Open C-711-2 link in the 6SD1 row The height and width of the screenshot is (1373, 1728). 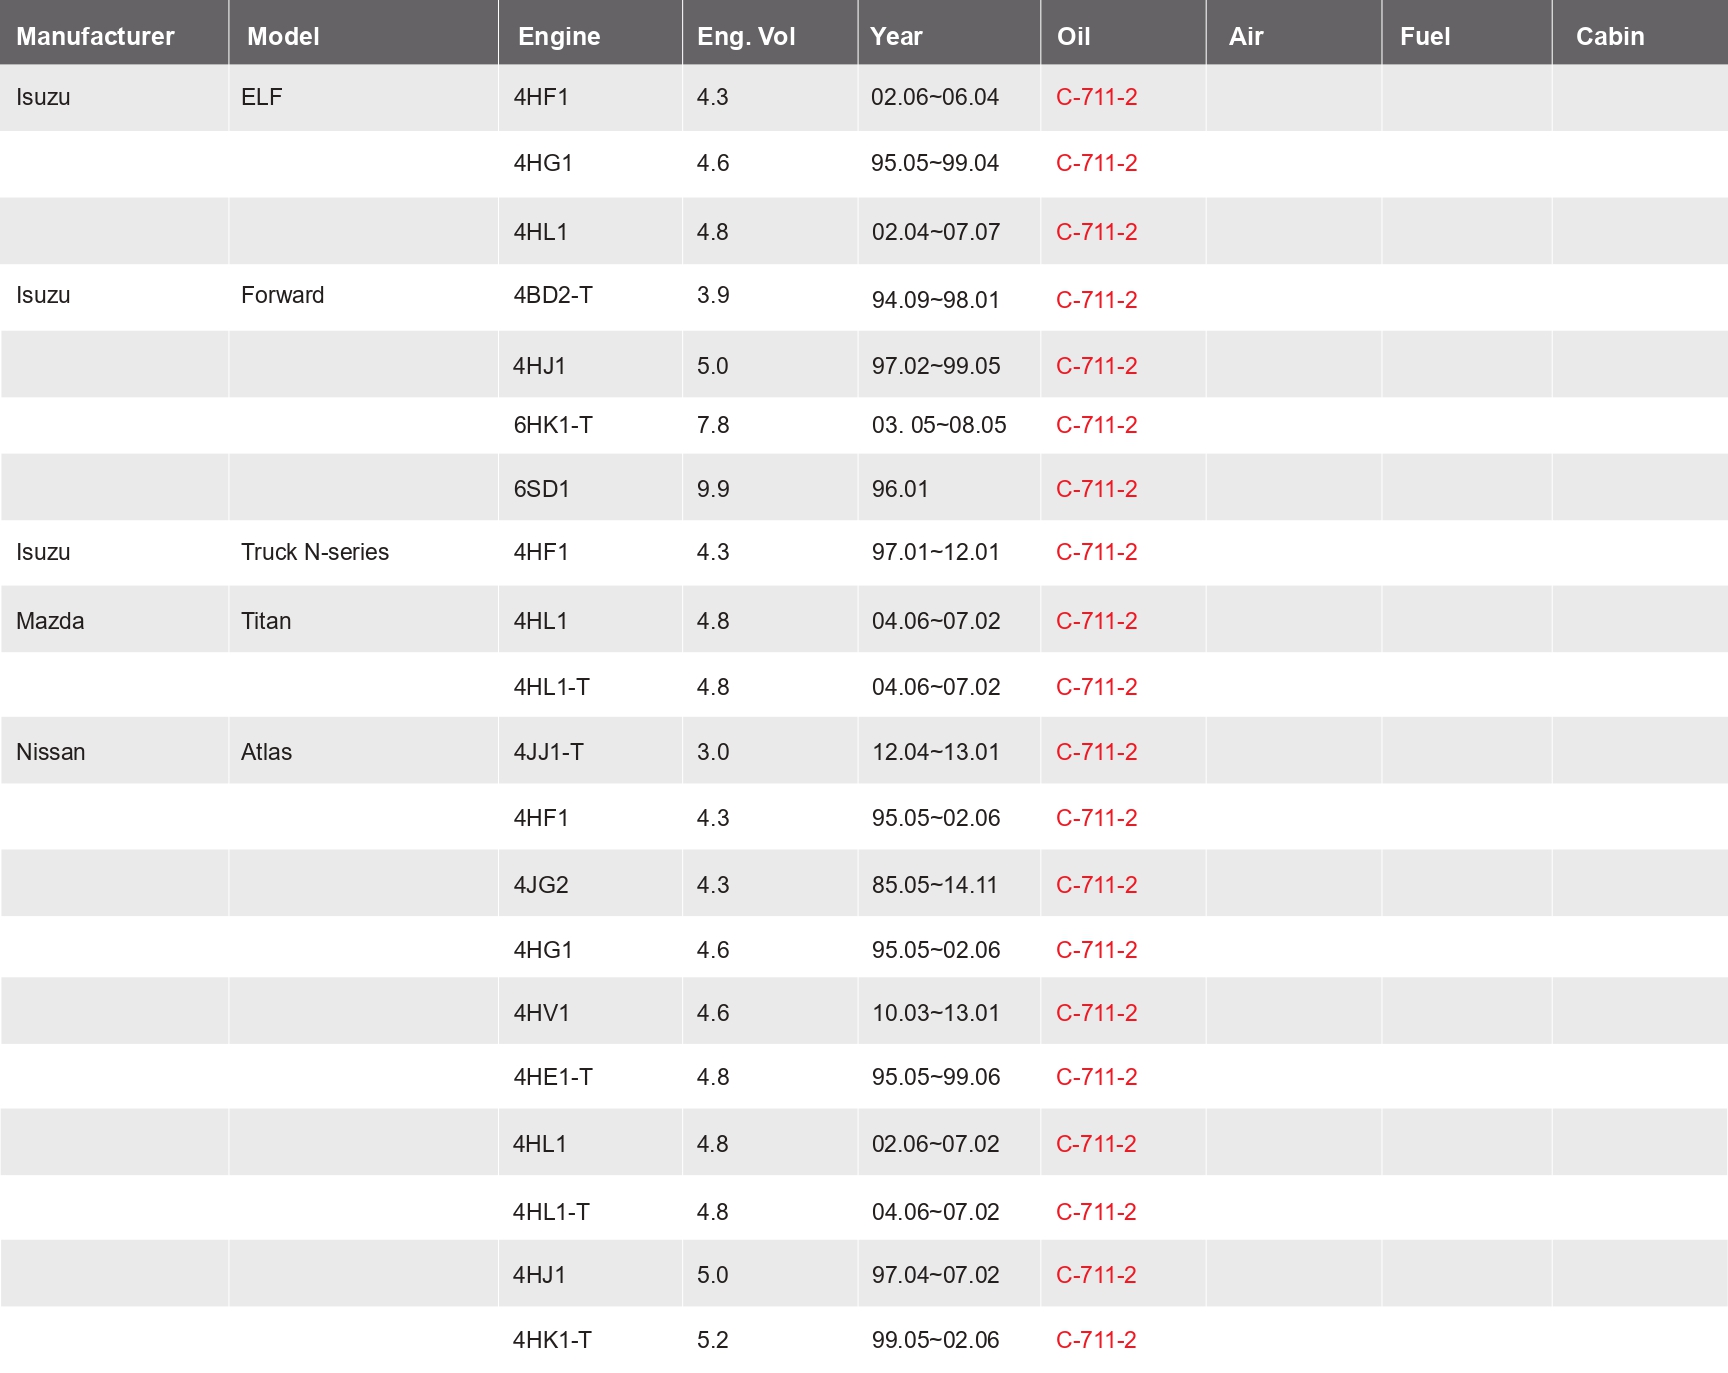pos(1097,489)
